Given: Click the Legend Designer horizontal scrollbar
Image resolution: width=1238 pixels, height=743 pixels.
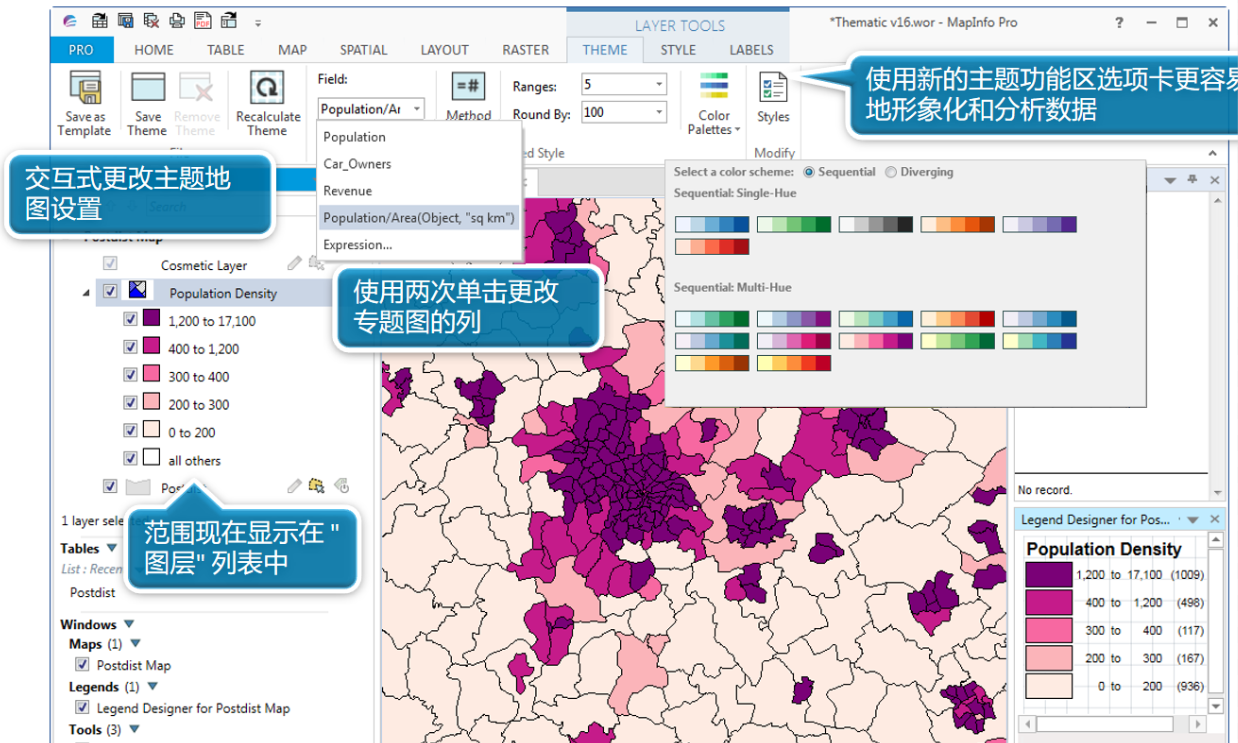Looking at the screenshot, I should click(1112, 725).
